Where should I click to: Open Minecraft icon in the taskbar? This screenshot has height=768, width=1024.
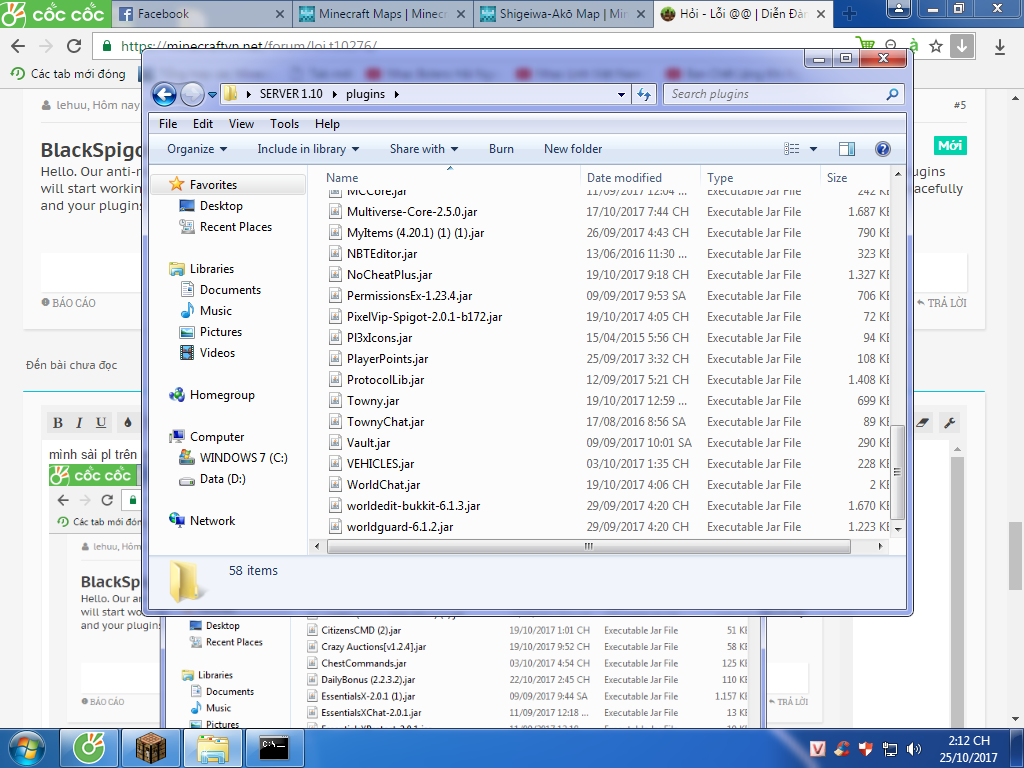(x=150, y=747)
